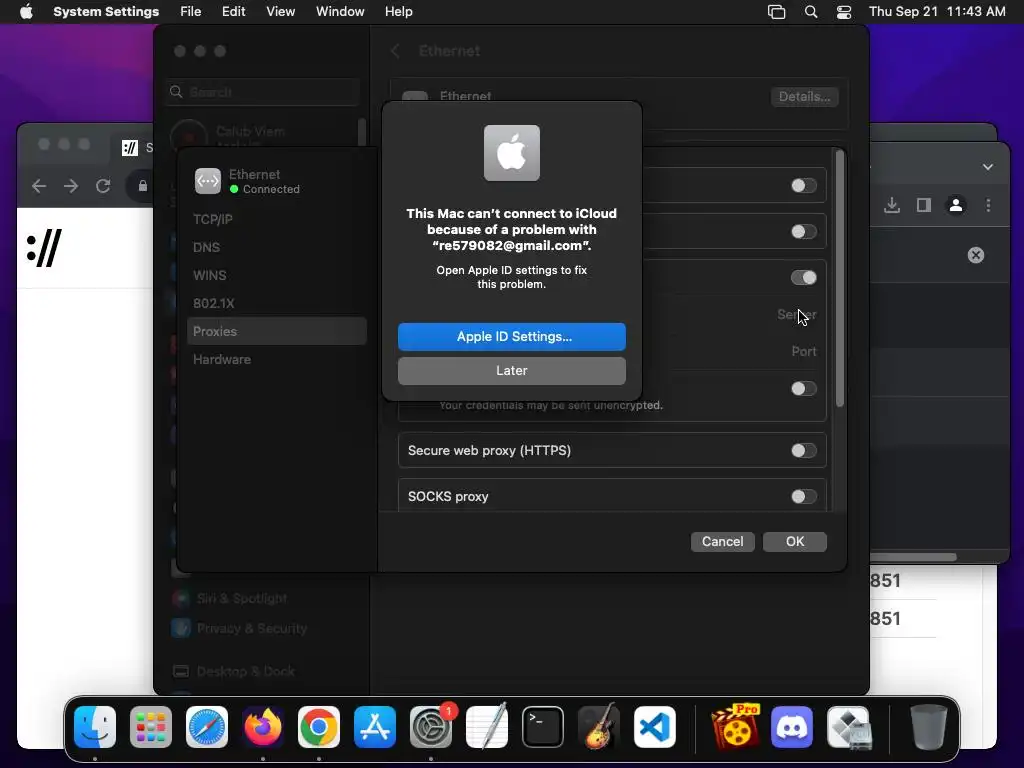This screenshot has width=1024, height=768.
Task: Open the File menu
Action: tap(191, 12)
